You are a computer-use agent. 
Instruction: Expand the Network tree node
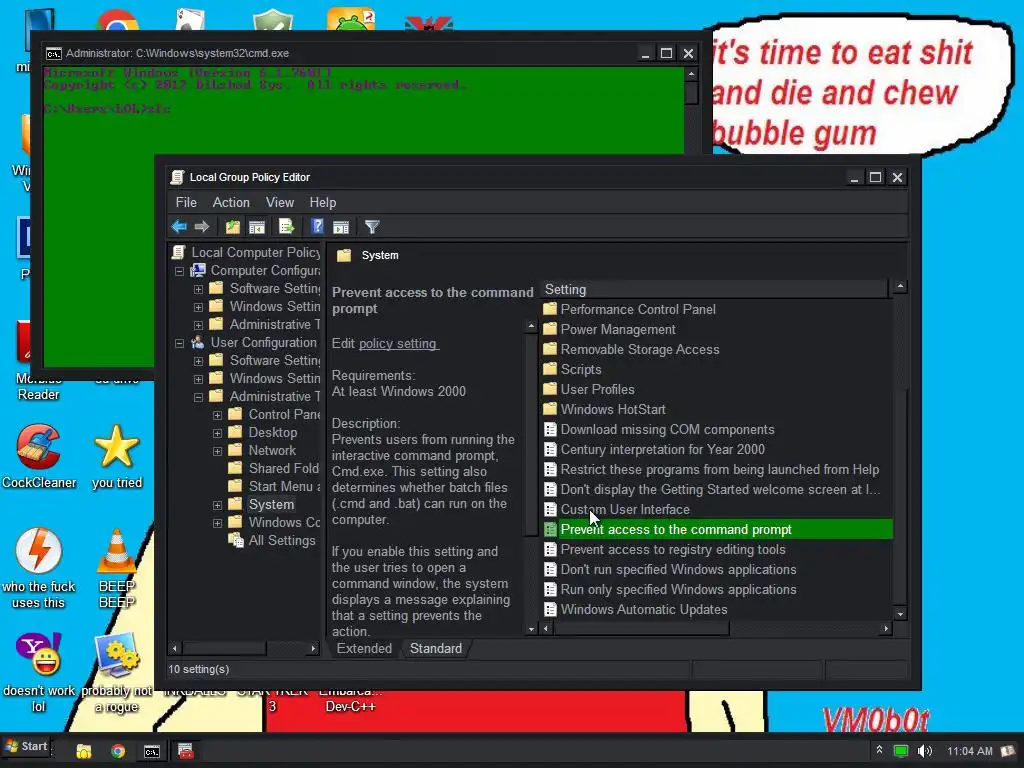[217, 451]
